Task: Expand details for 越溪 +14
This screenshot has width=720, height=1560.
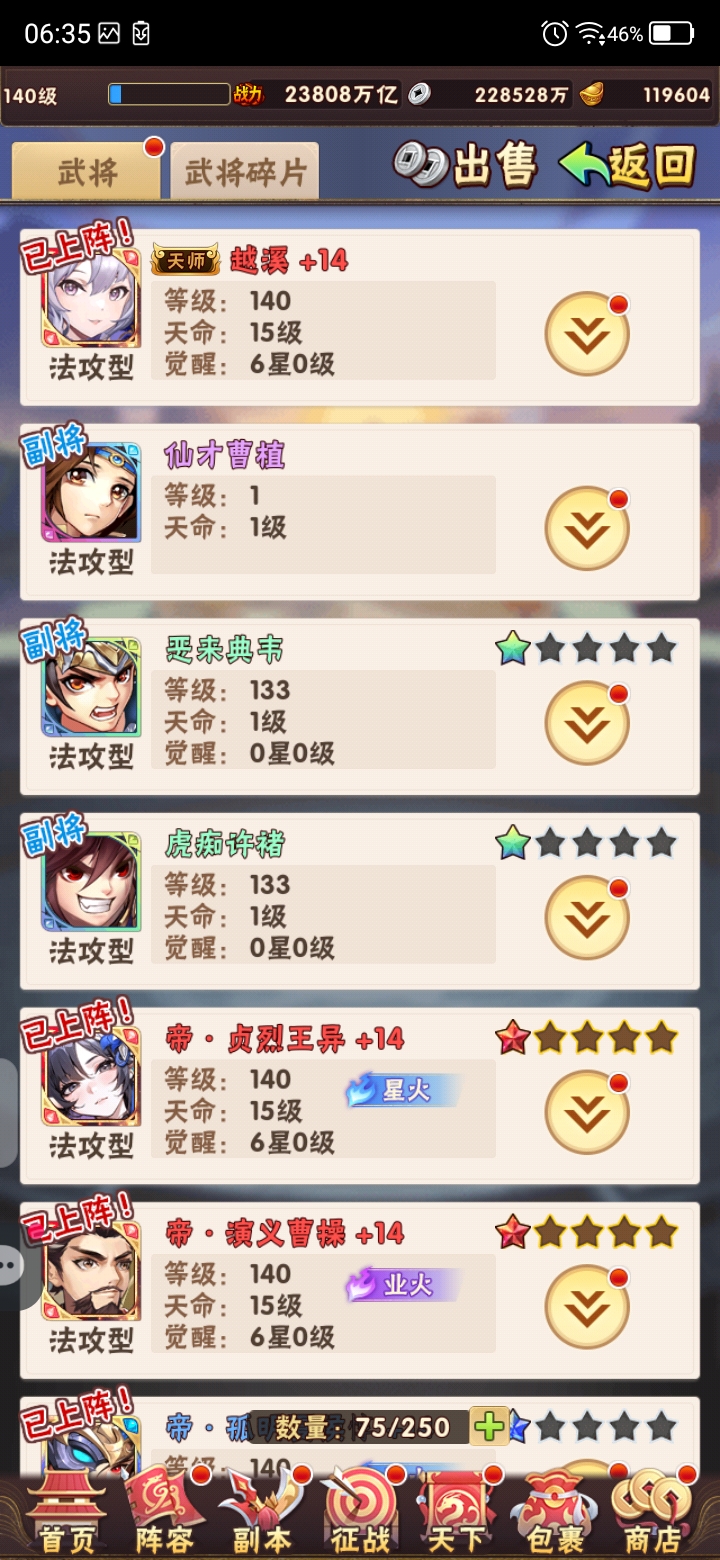Action: click(x=587, y=335)
